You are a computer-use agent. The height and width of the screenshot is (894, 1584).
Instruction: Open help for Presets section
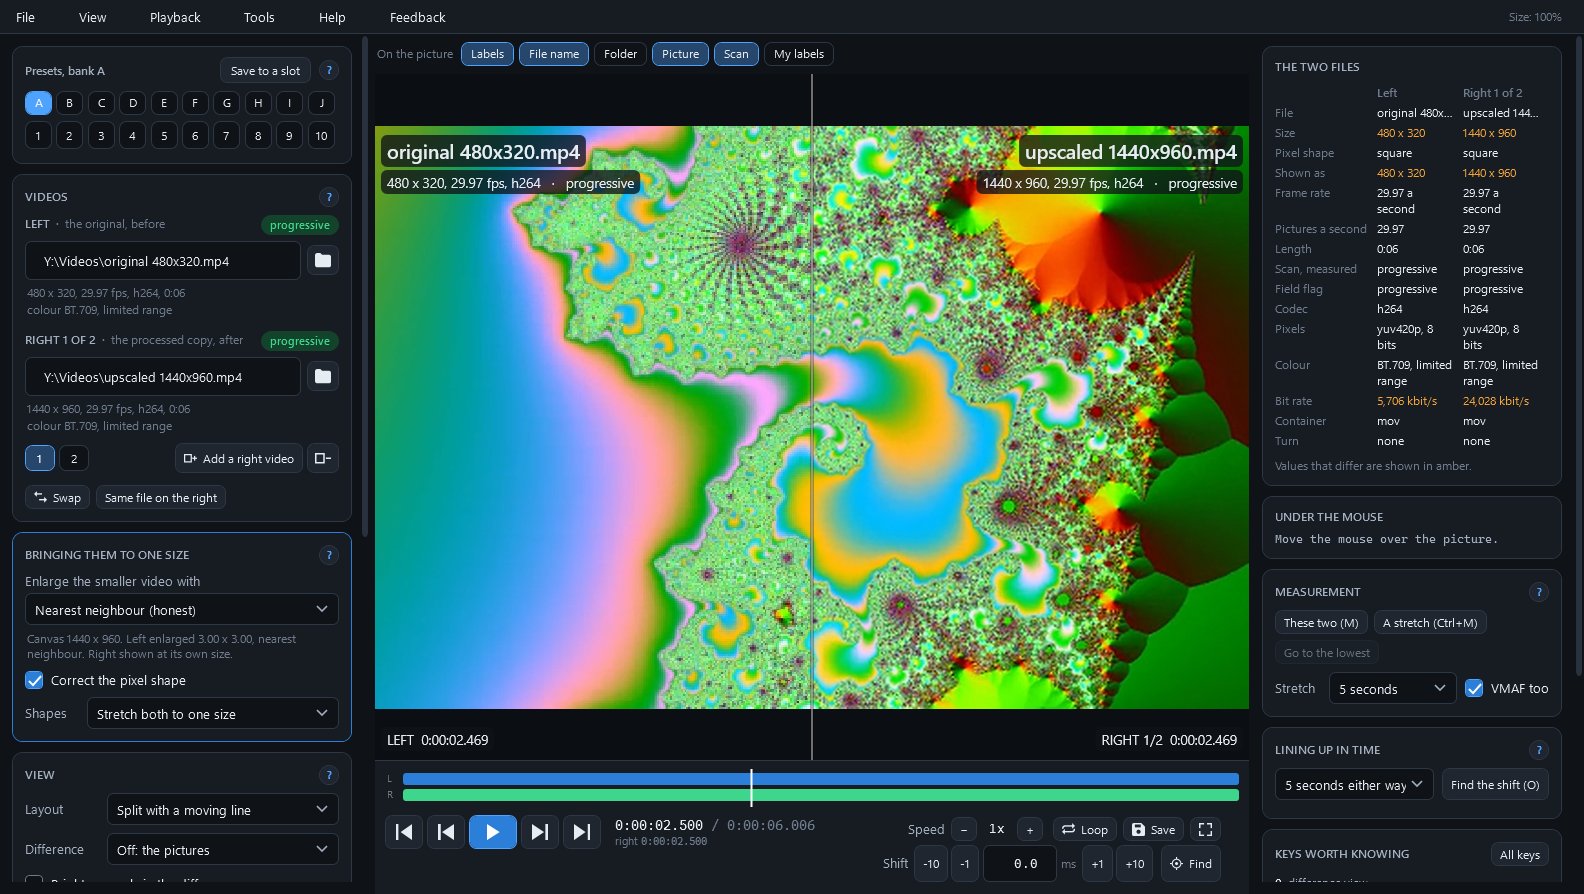pyautogui.click(x=329, y=71)
